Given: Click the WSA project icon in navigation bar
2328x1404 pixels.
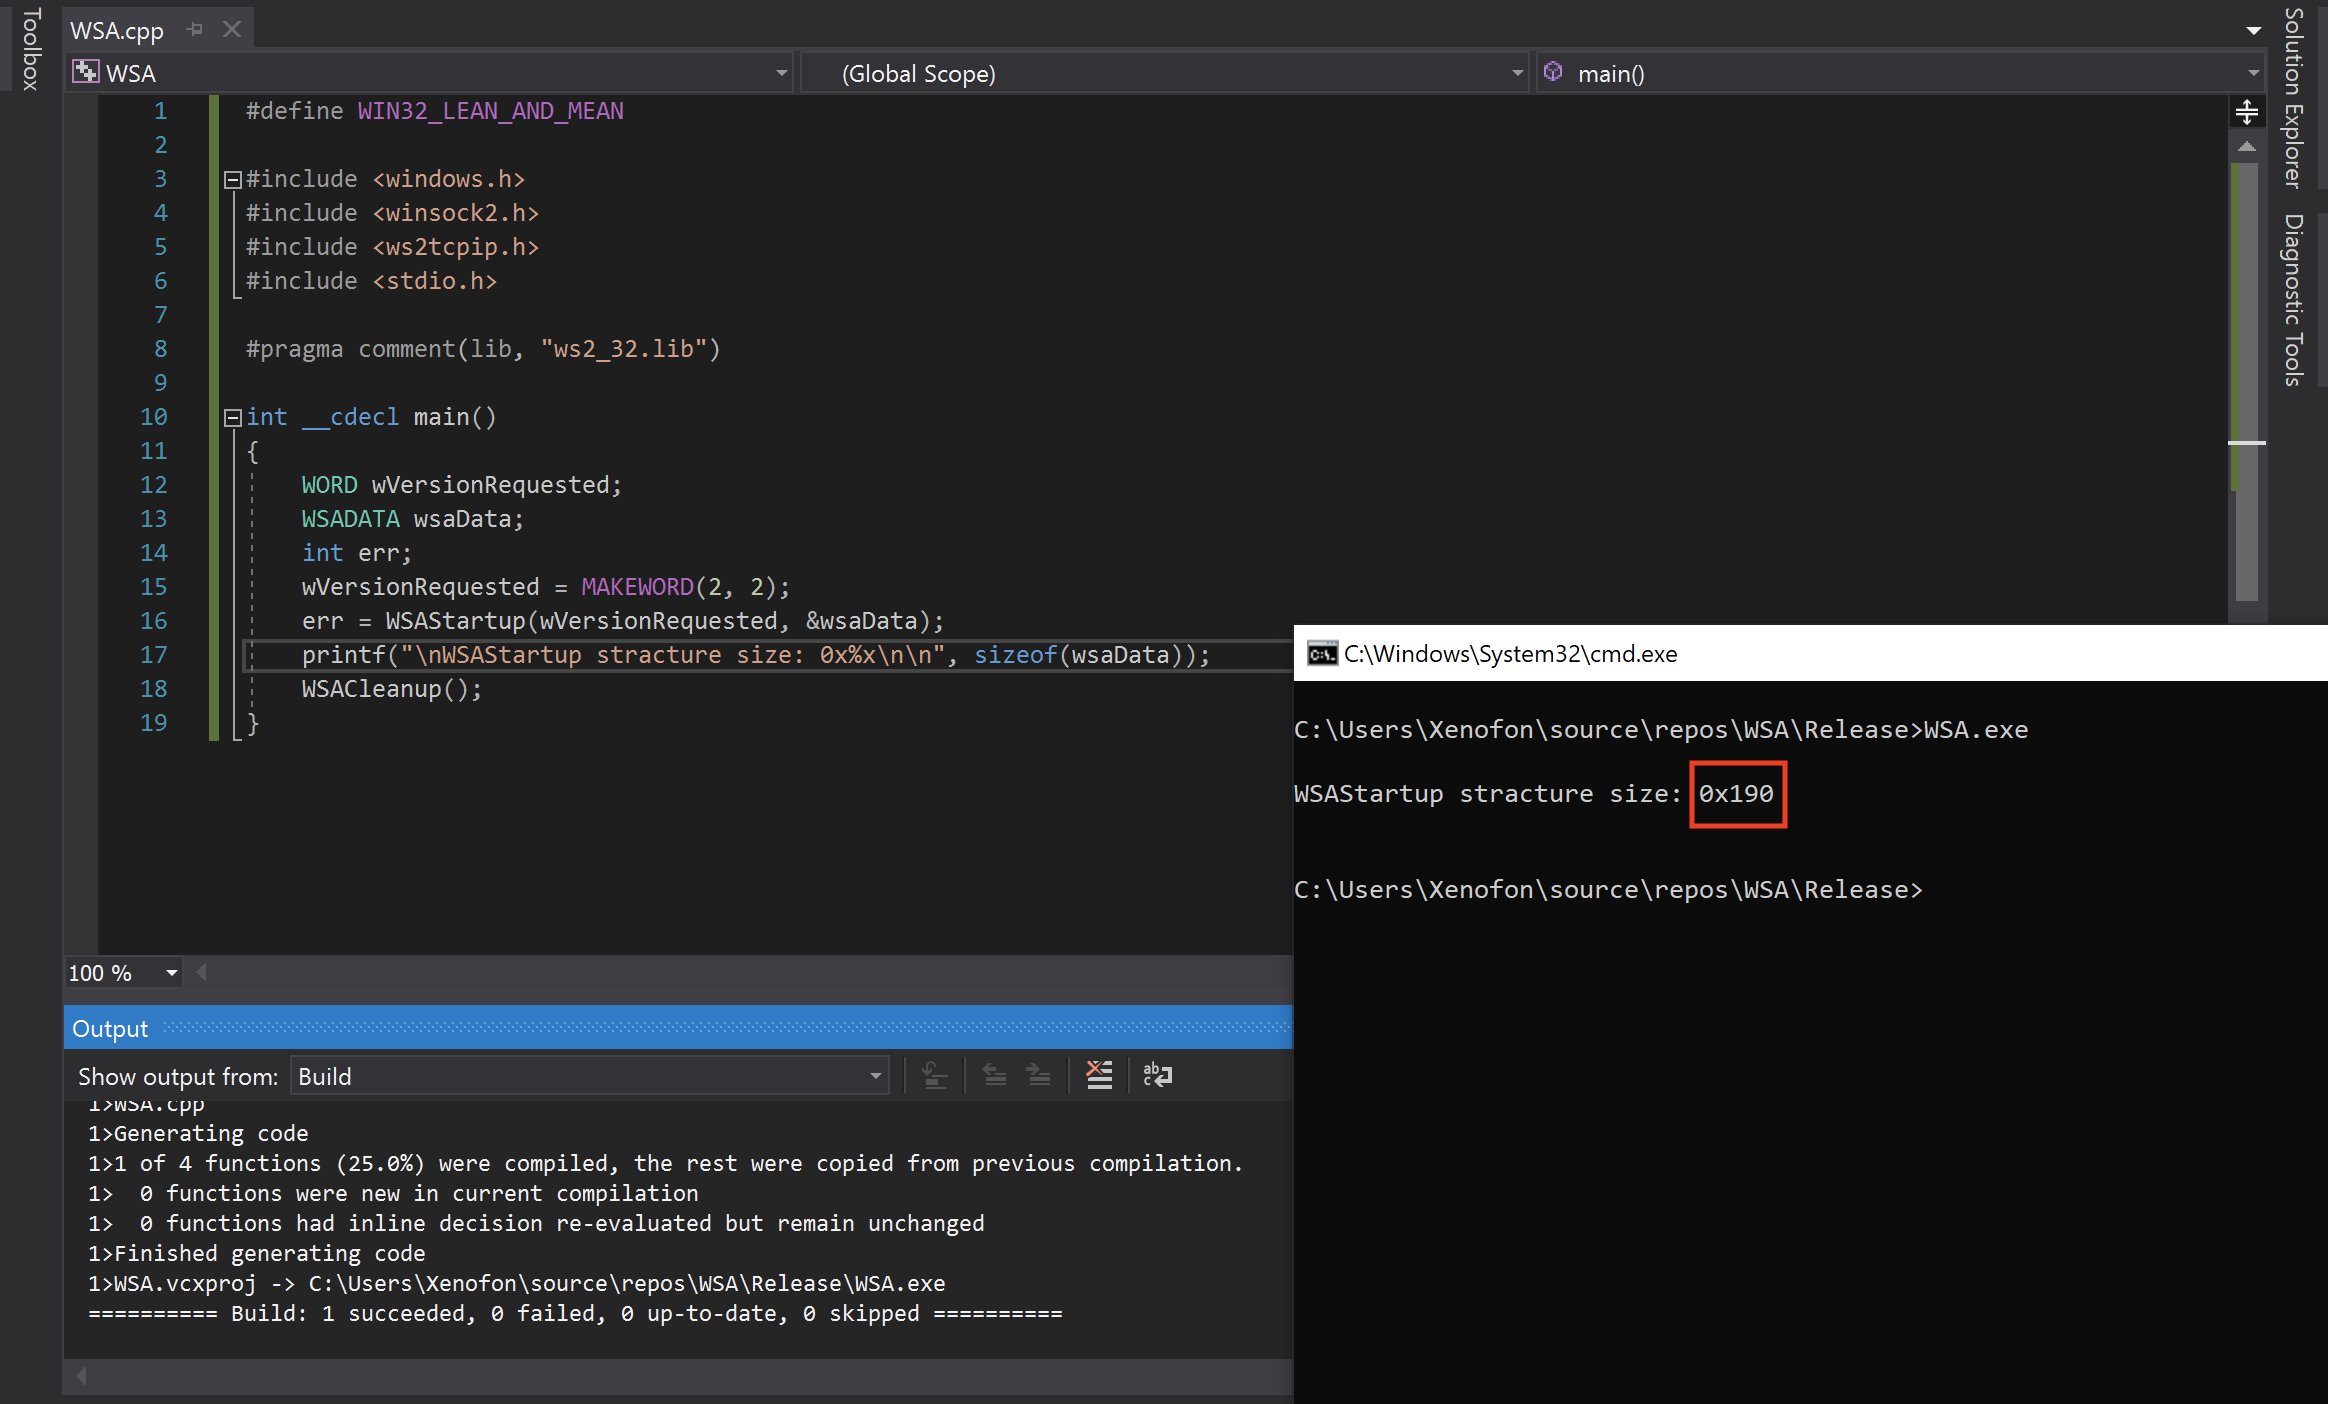Looking at the screenshot, I should [86, 71].
